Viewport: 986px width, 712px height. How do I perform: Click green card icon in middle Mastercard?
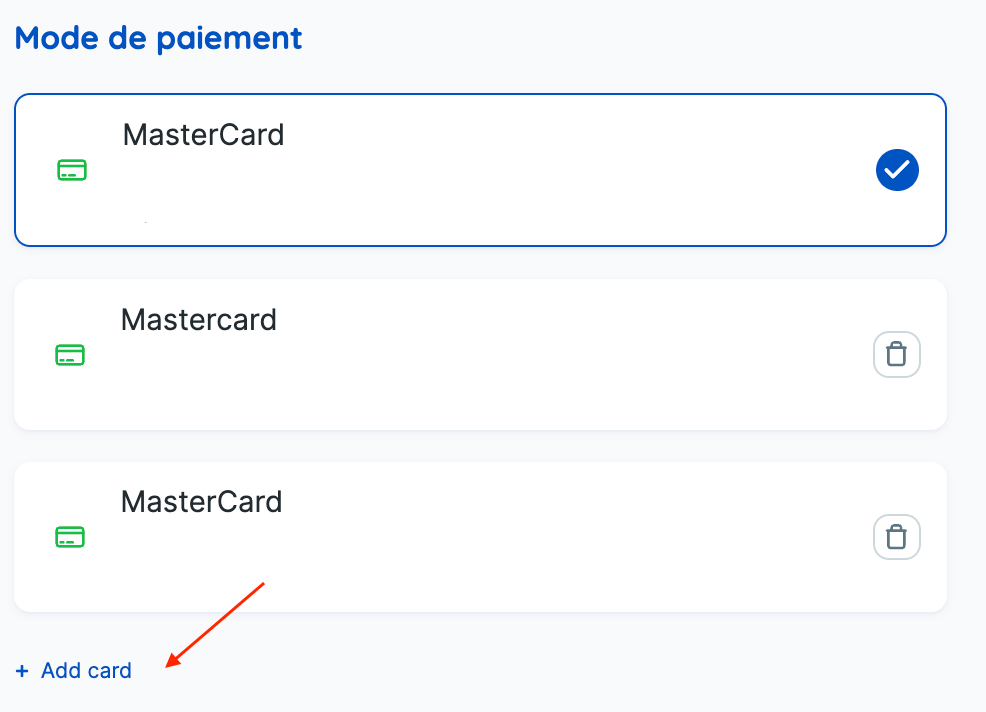(x=70, y=355)
